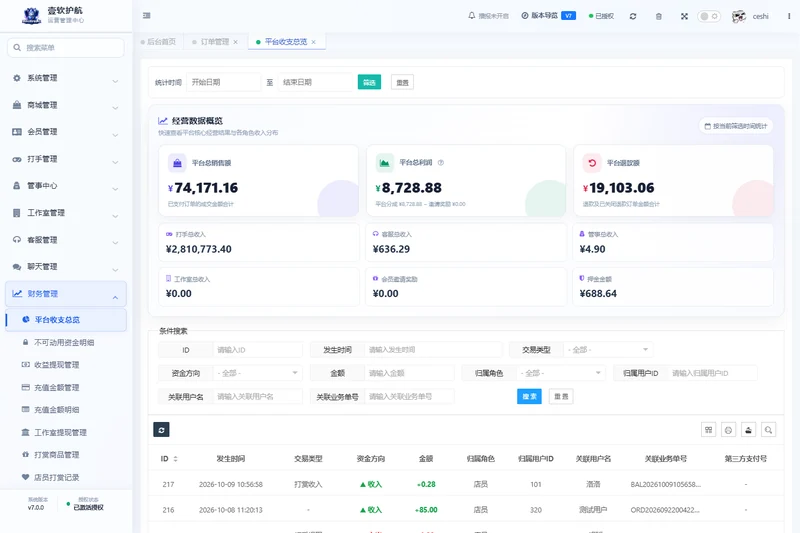
Task: Expand 管事中心 menu in sidebar
Action: click(66, 186)
